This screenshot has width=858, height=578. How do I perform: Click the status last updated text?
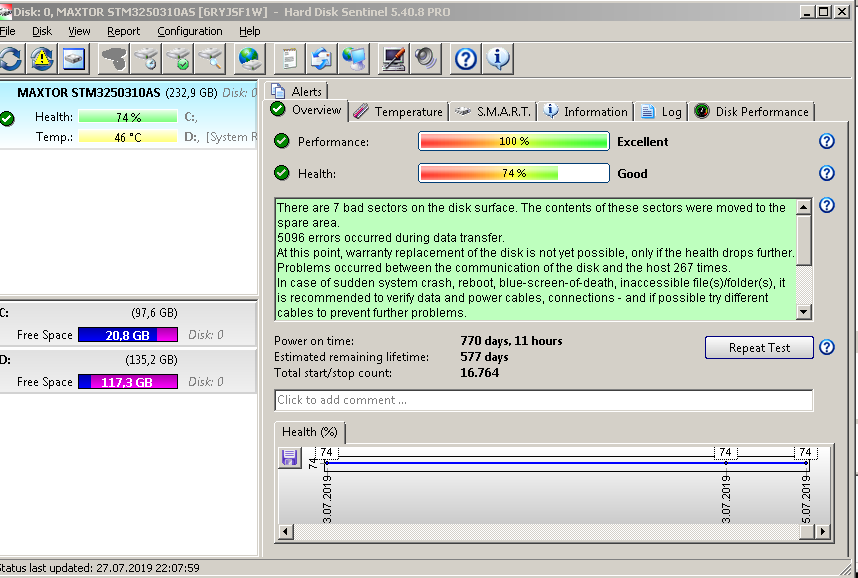click(100, 568)
